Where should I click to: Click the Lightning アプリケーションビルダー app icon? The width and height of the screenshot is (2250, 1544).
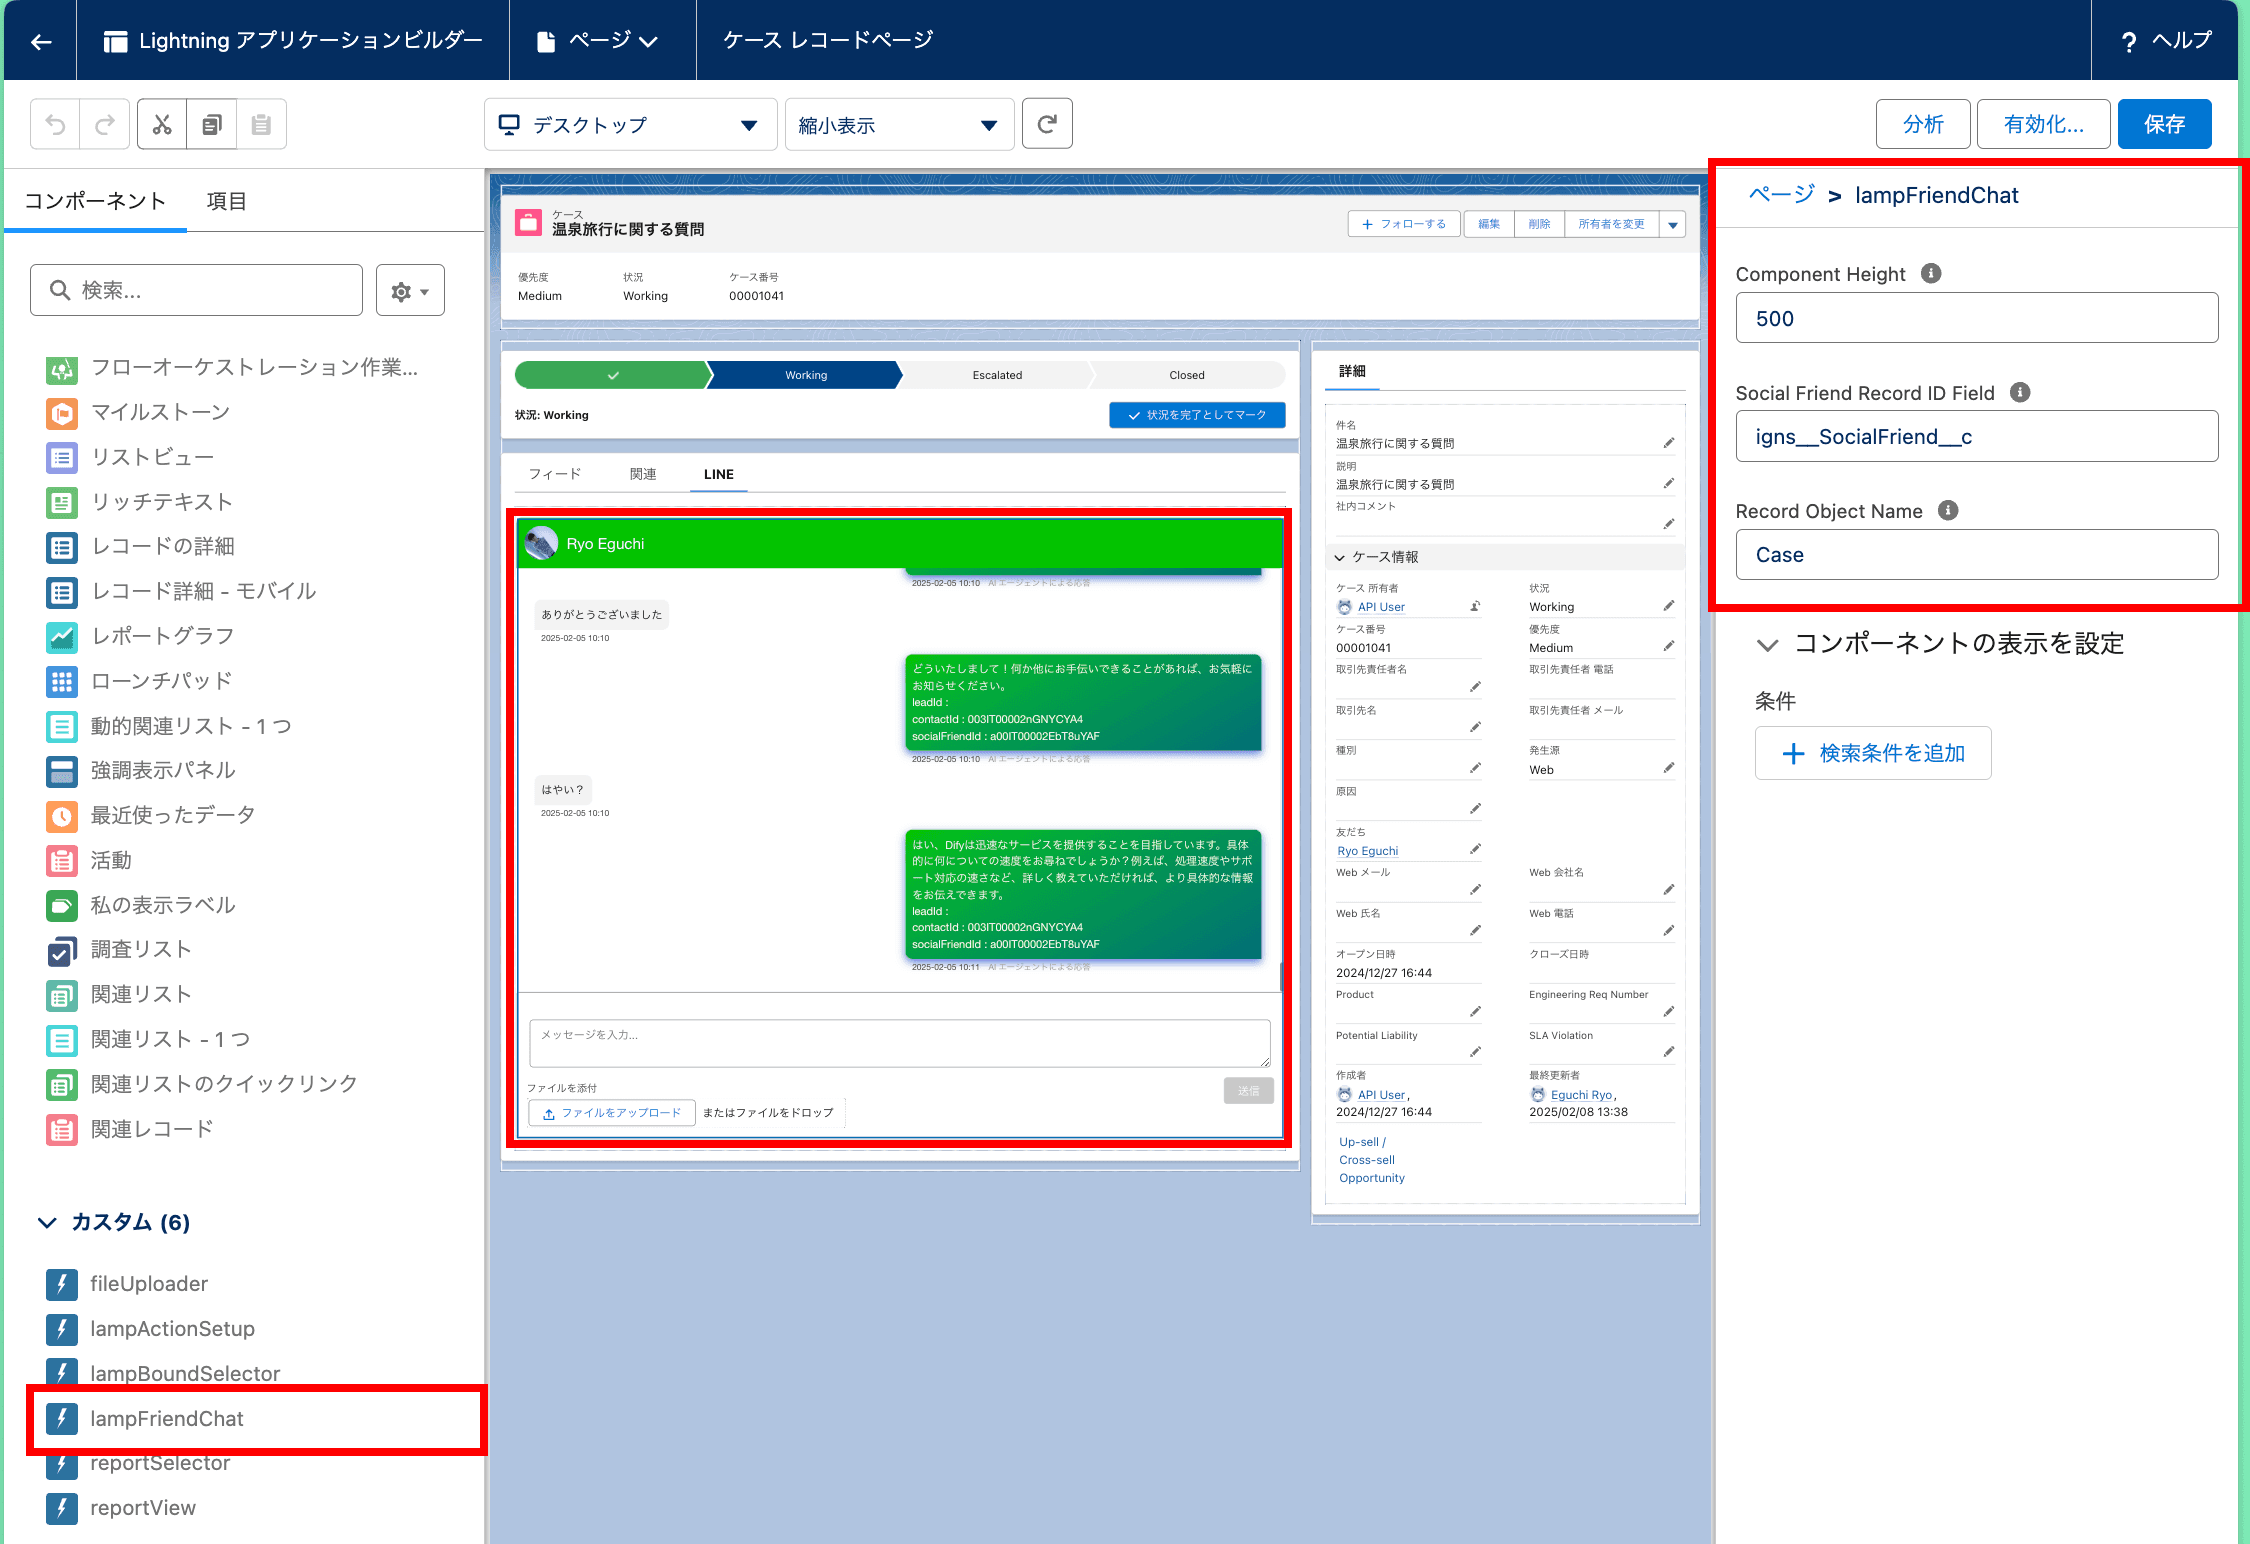tap(116, 41)
